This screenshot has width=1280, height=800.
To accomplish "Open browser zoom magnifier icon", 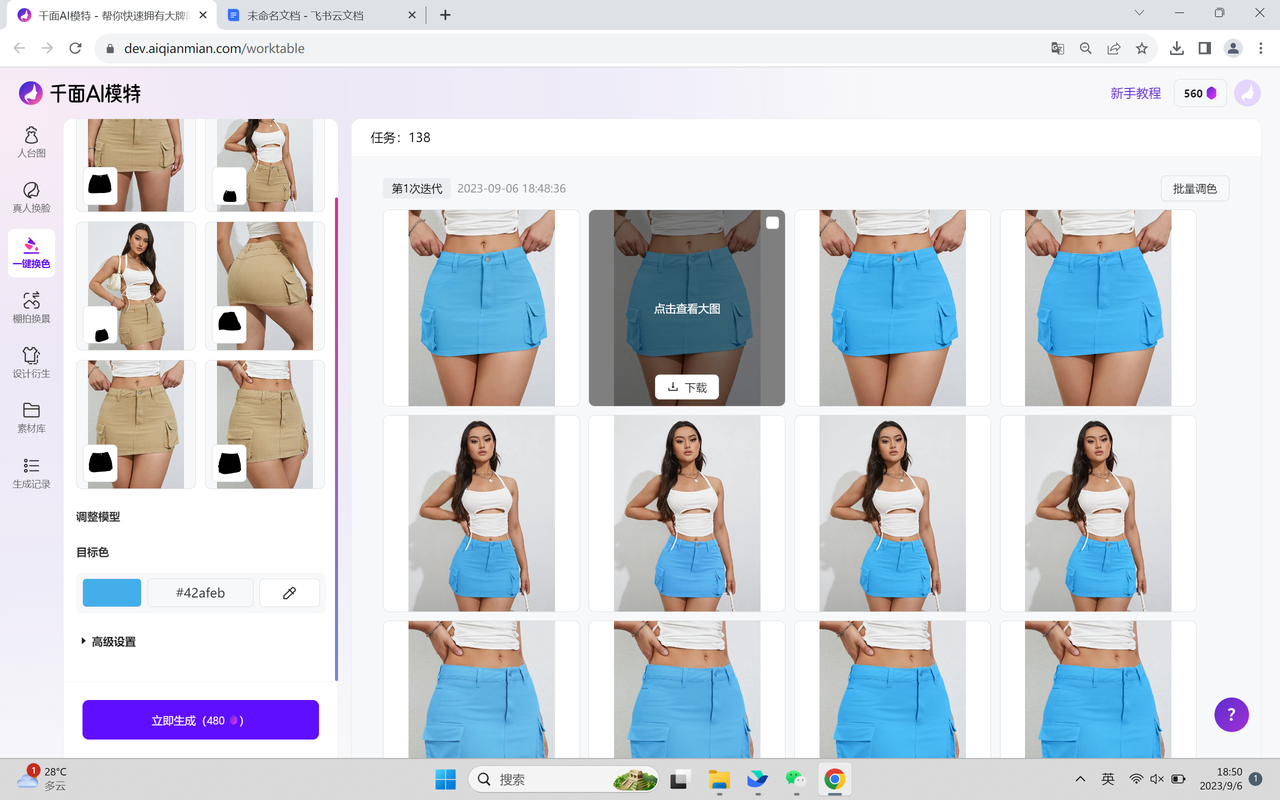I will [1085, 48].
